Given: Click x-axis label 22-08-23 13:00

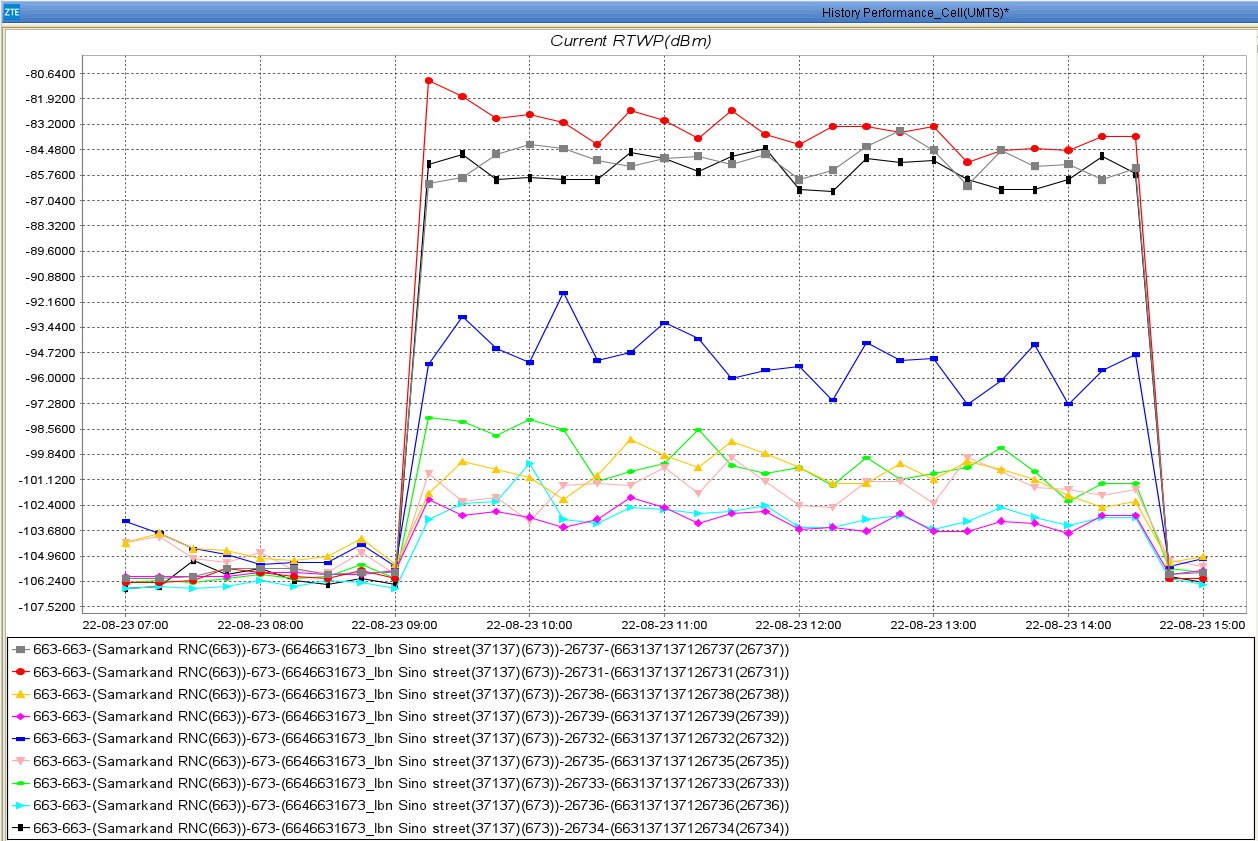Looking at the screenshot, I should 934,624.
